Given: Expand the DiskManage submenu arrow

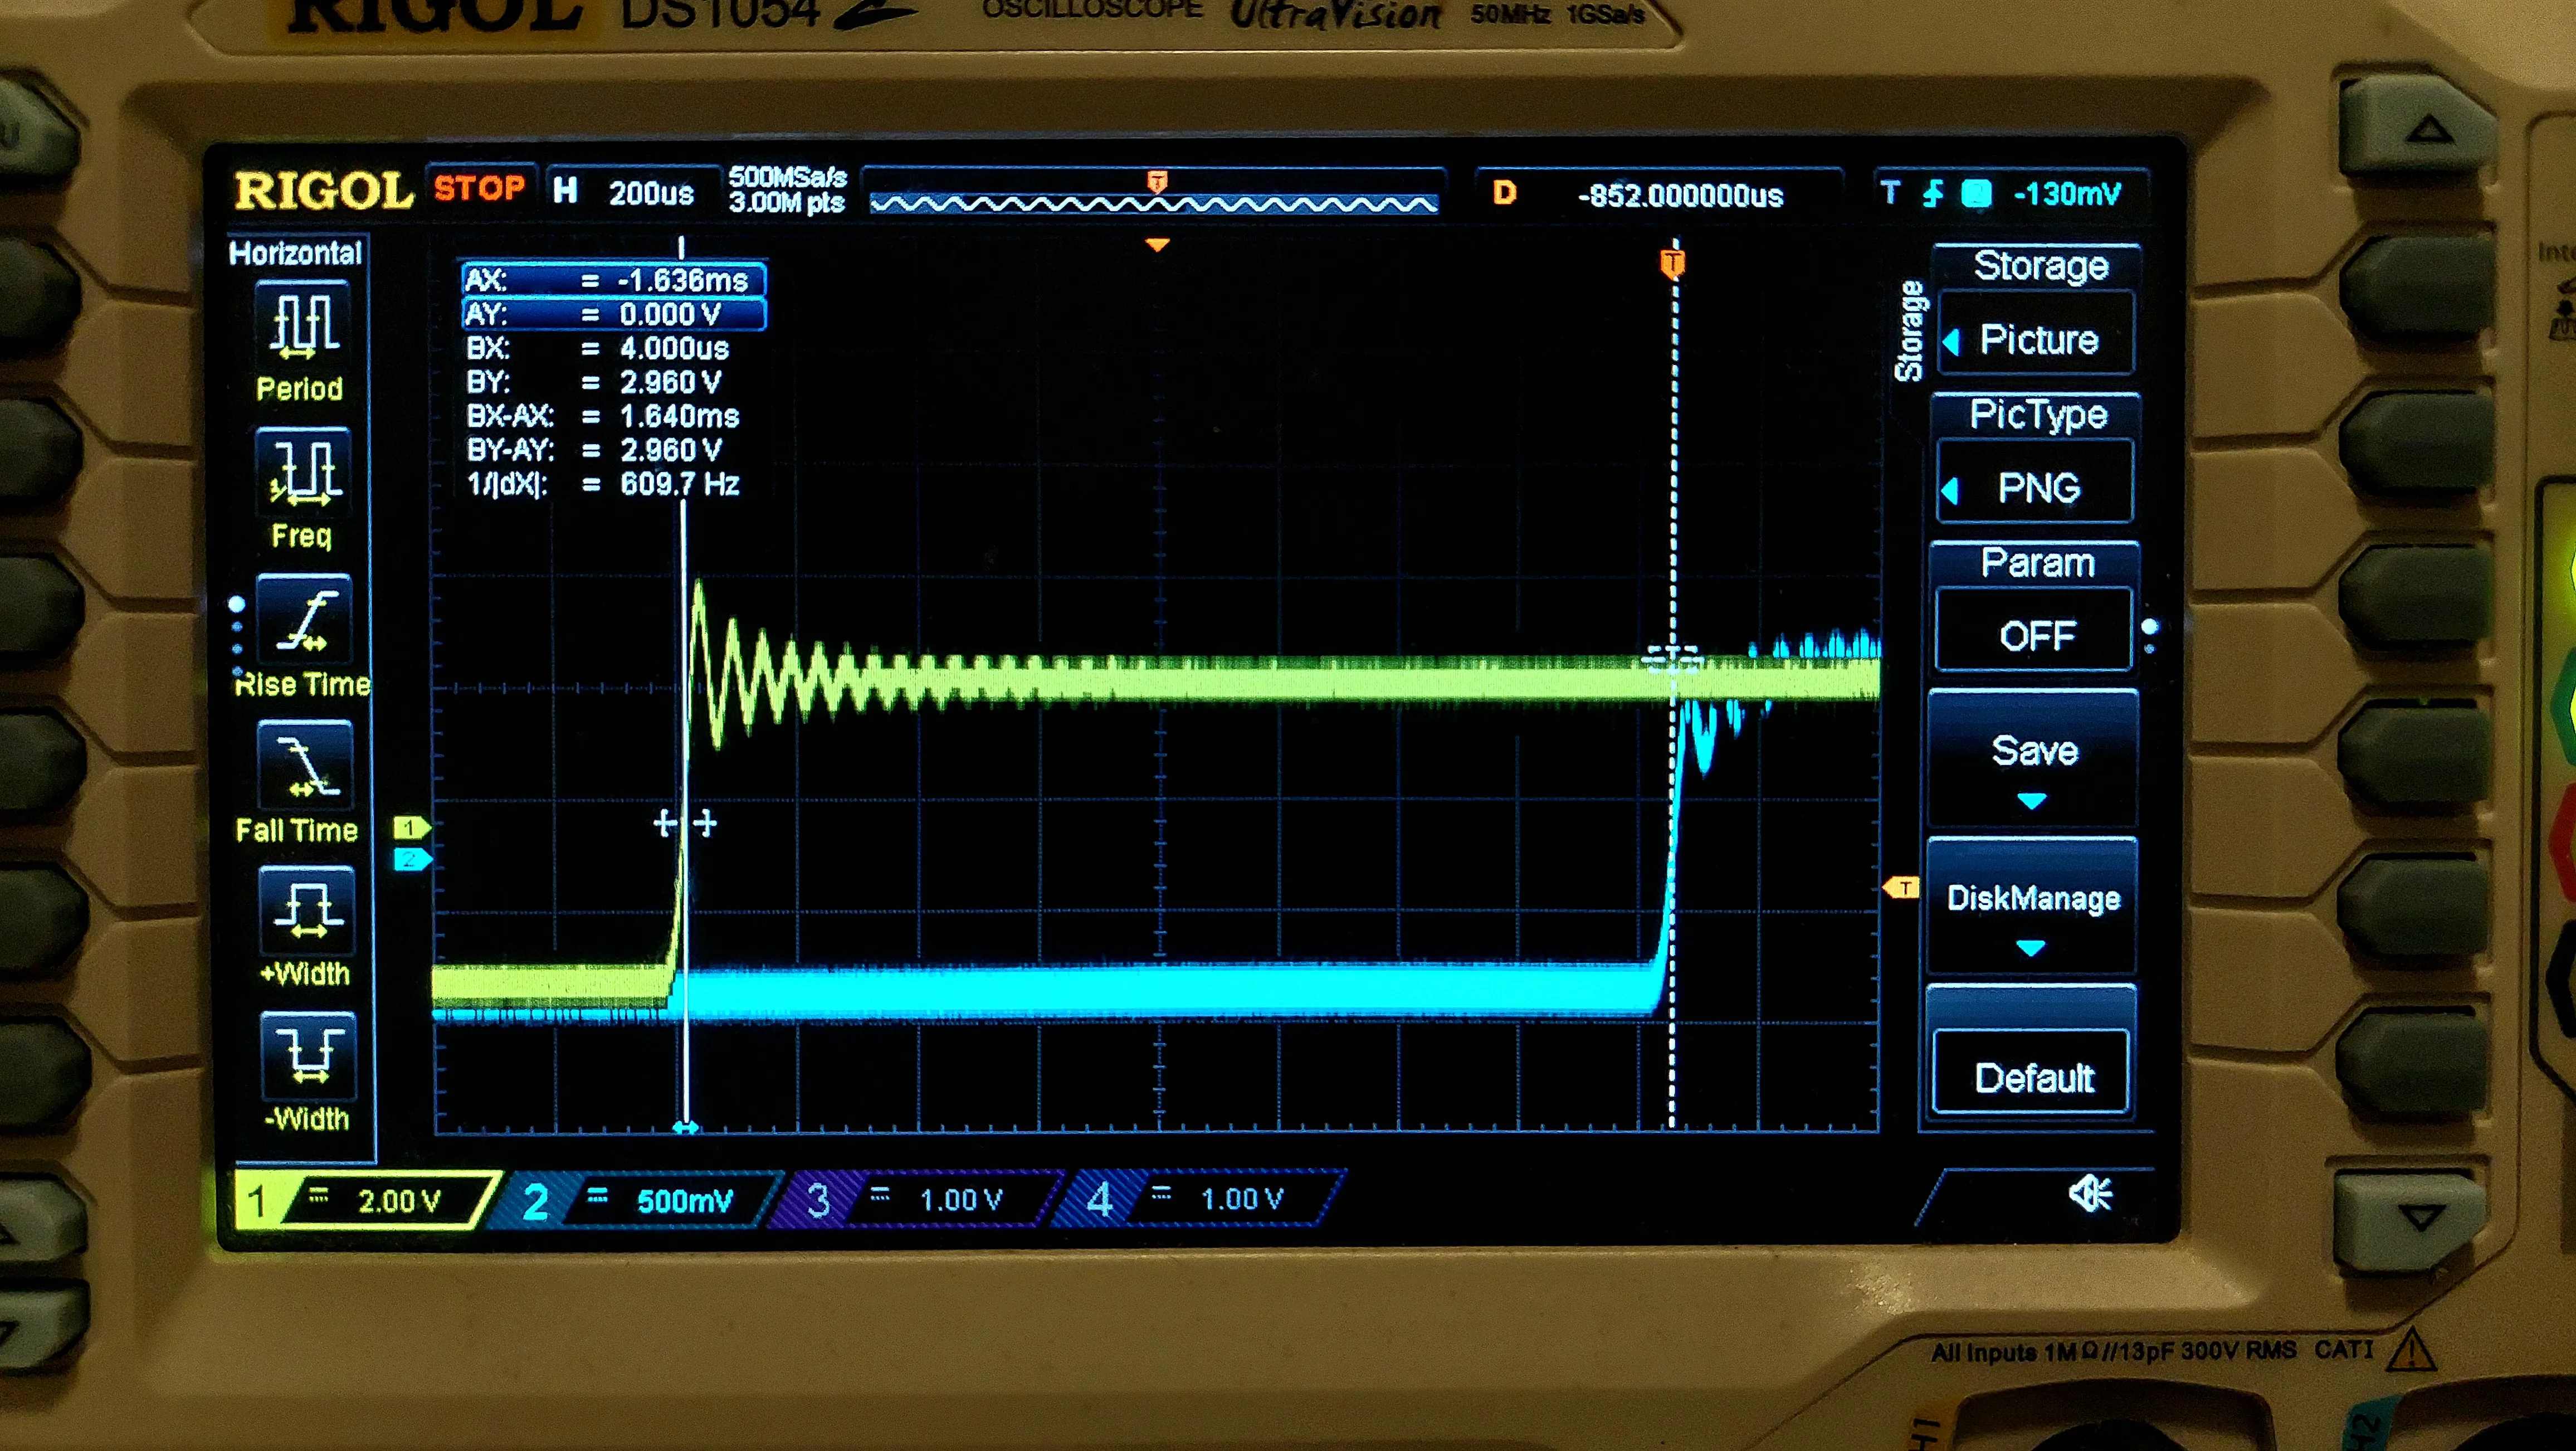Looking at the screenshot, I should tap(2031, 946).
